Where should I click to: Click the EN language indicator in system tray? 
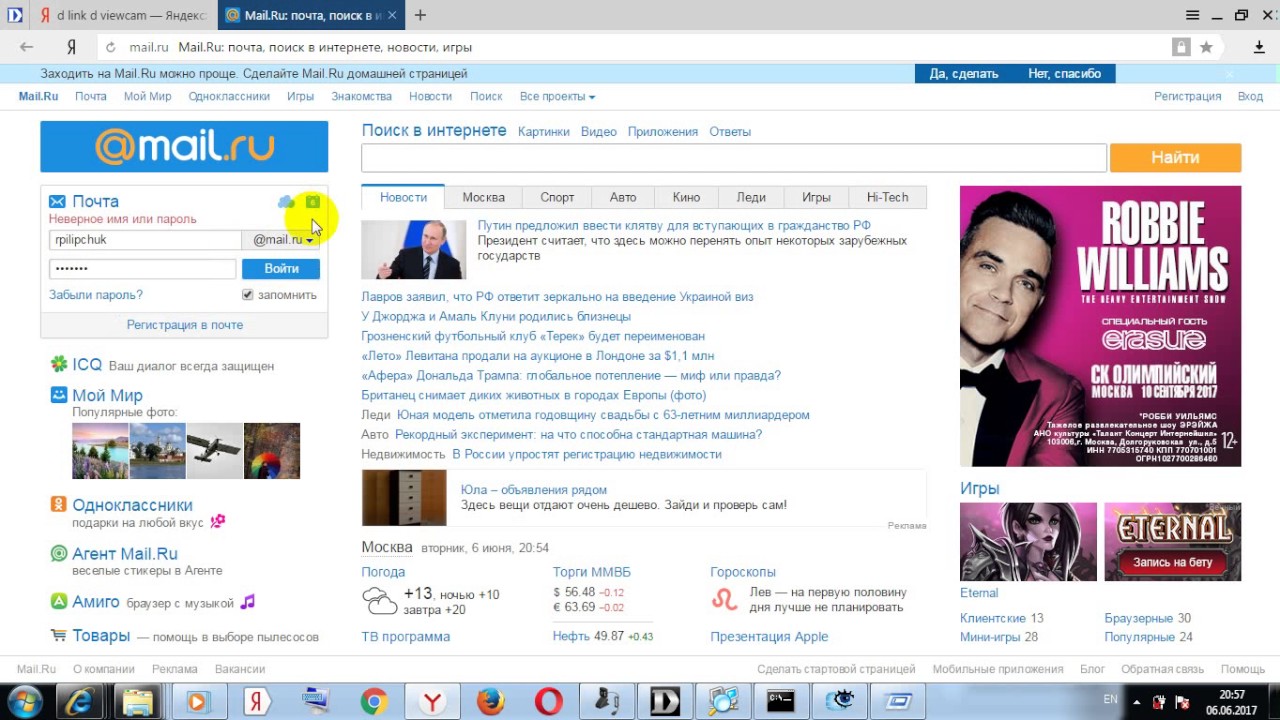tap(1110, 698)
